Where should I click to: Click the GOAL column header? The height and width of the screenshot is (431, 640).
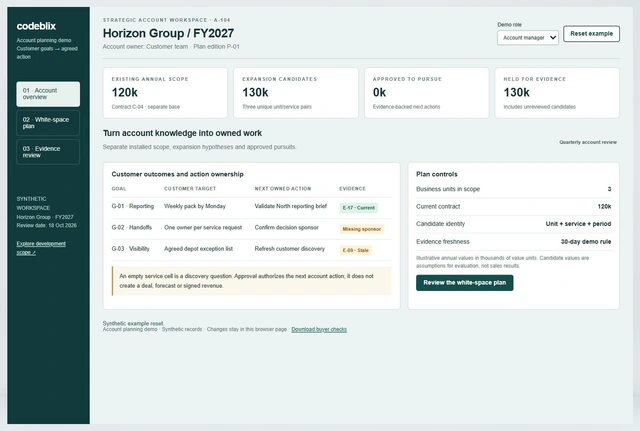coord(119,189)
